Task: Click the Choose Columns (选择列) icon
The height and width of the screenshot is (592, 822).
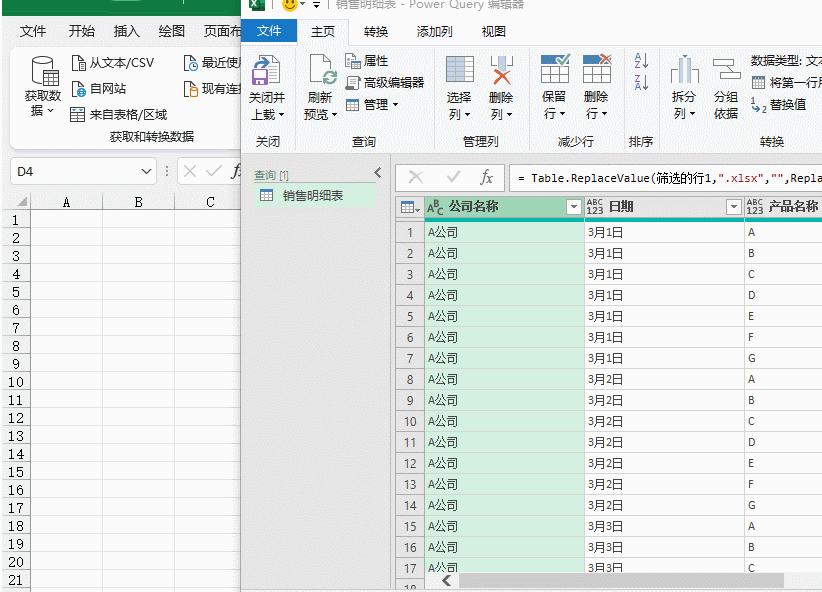Action: (x=460, y=69)
